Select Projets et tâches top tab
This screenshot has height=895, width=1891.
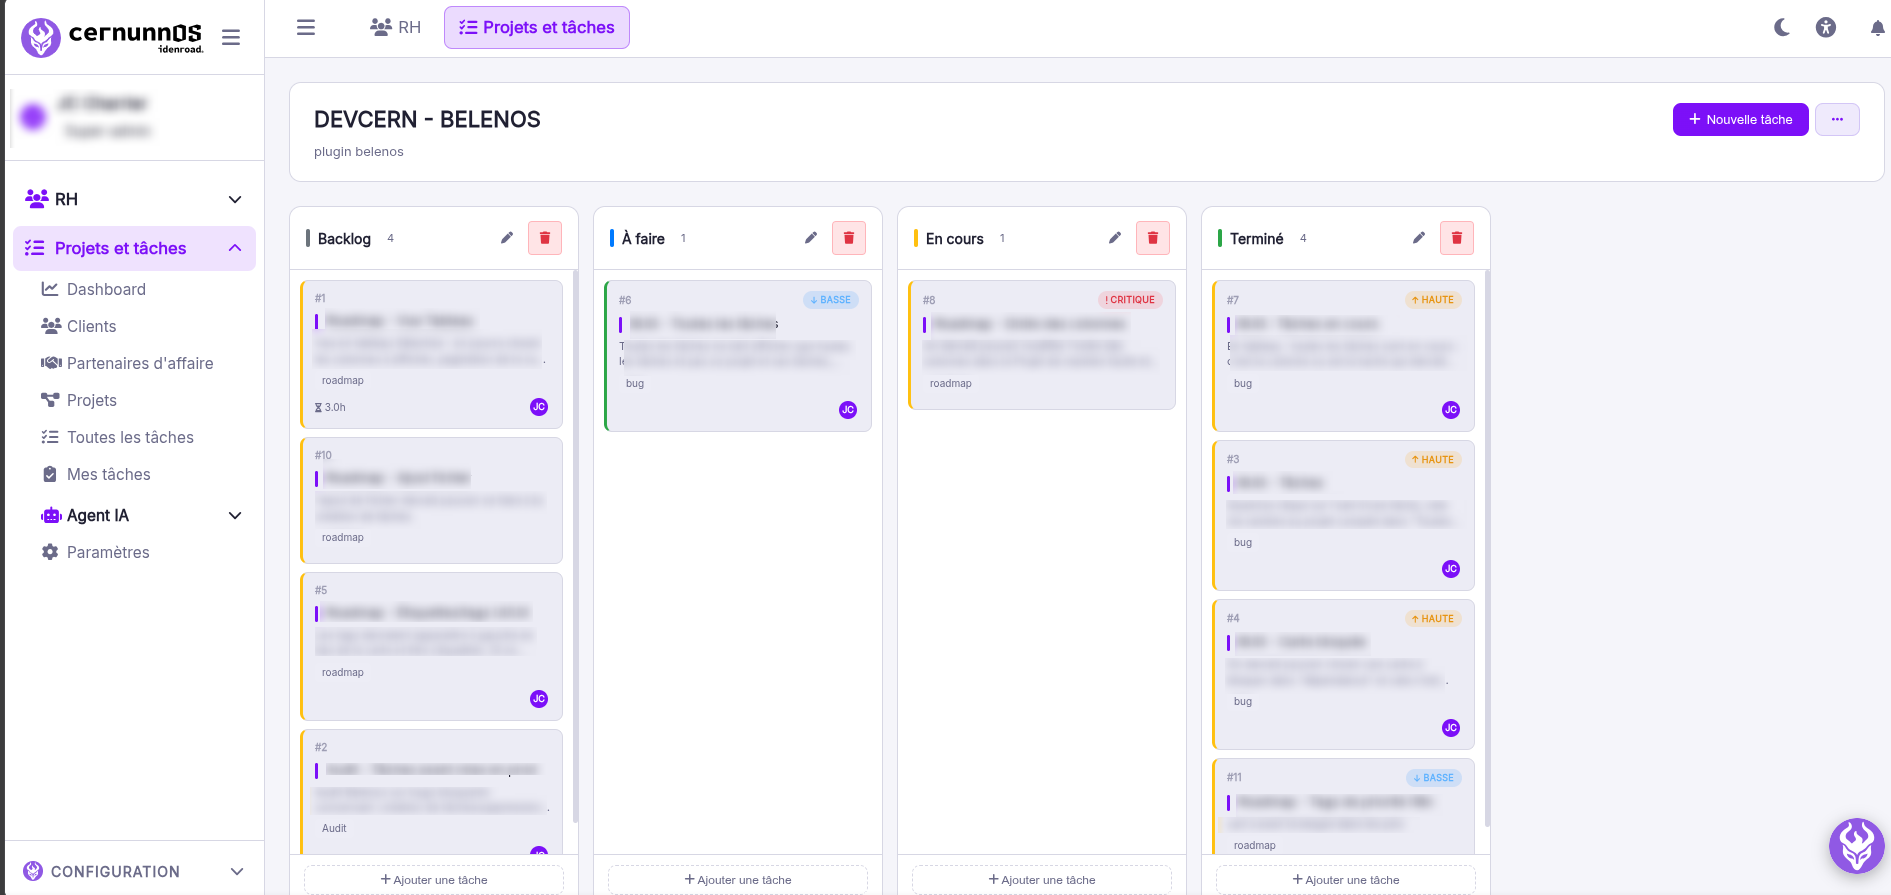click(537, 27)
